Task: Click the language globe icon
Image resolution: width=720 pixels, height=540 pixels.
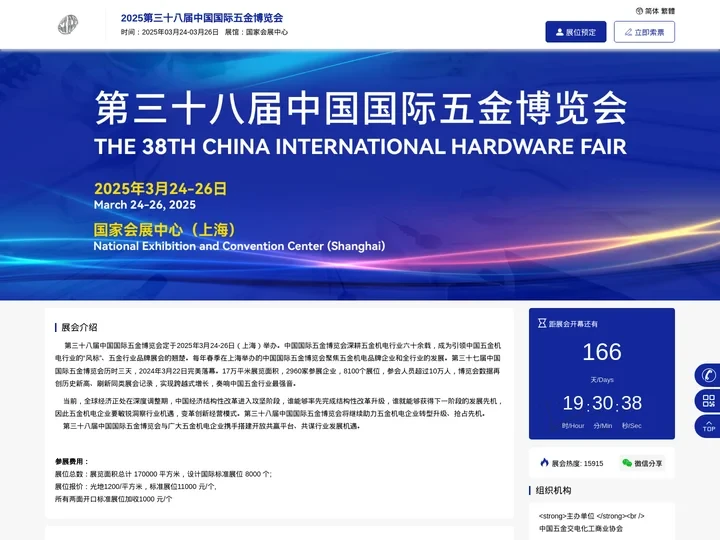Action: tap(639, 11)
